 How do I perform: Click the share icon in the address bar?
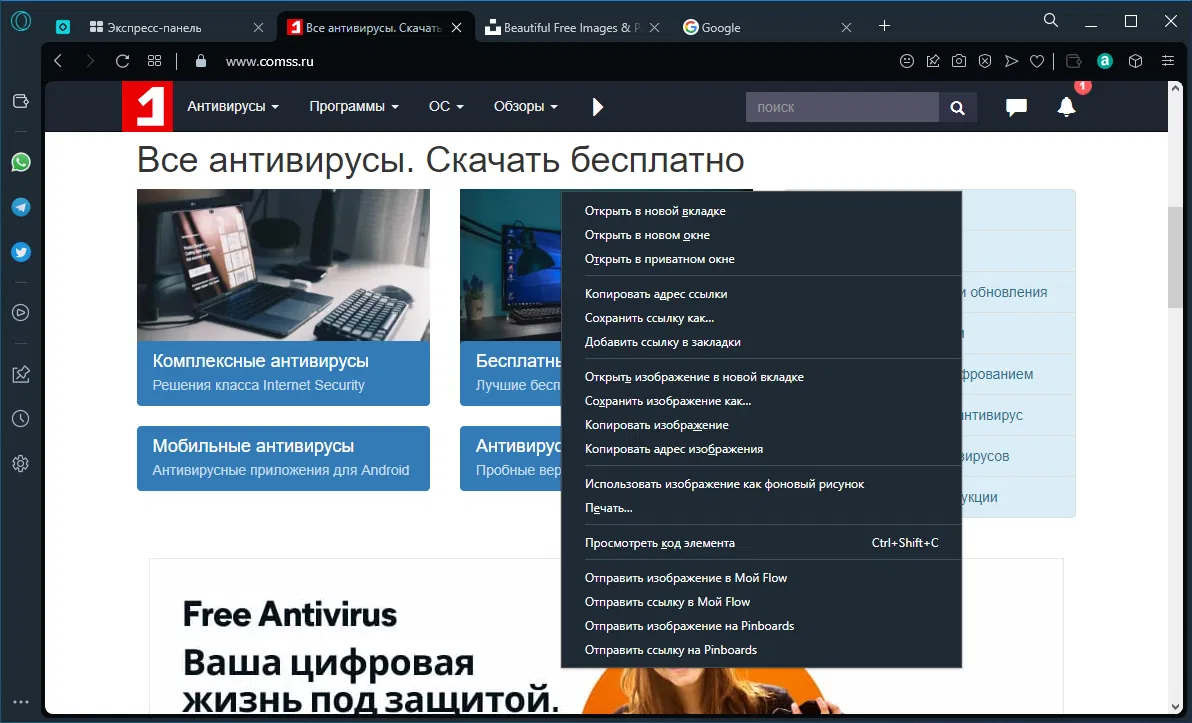(933, 61)
